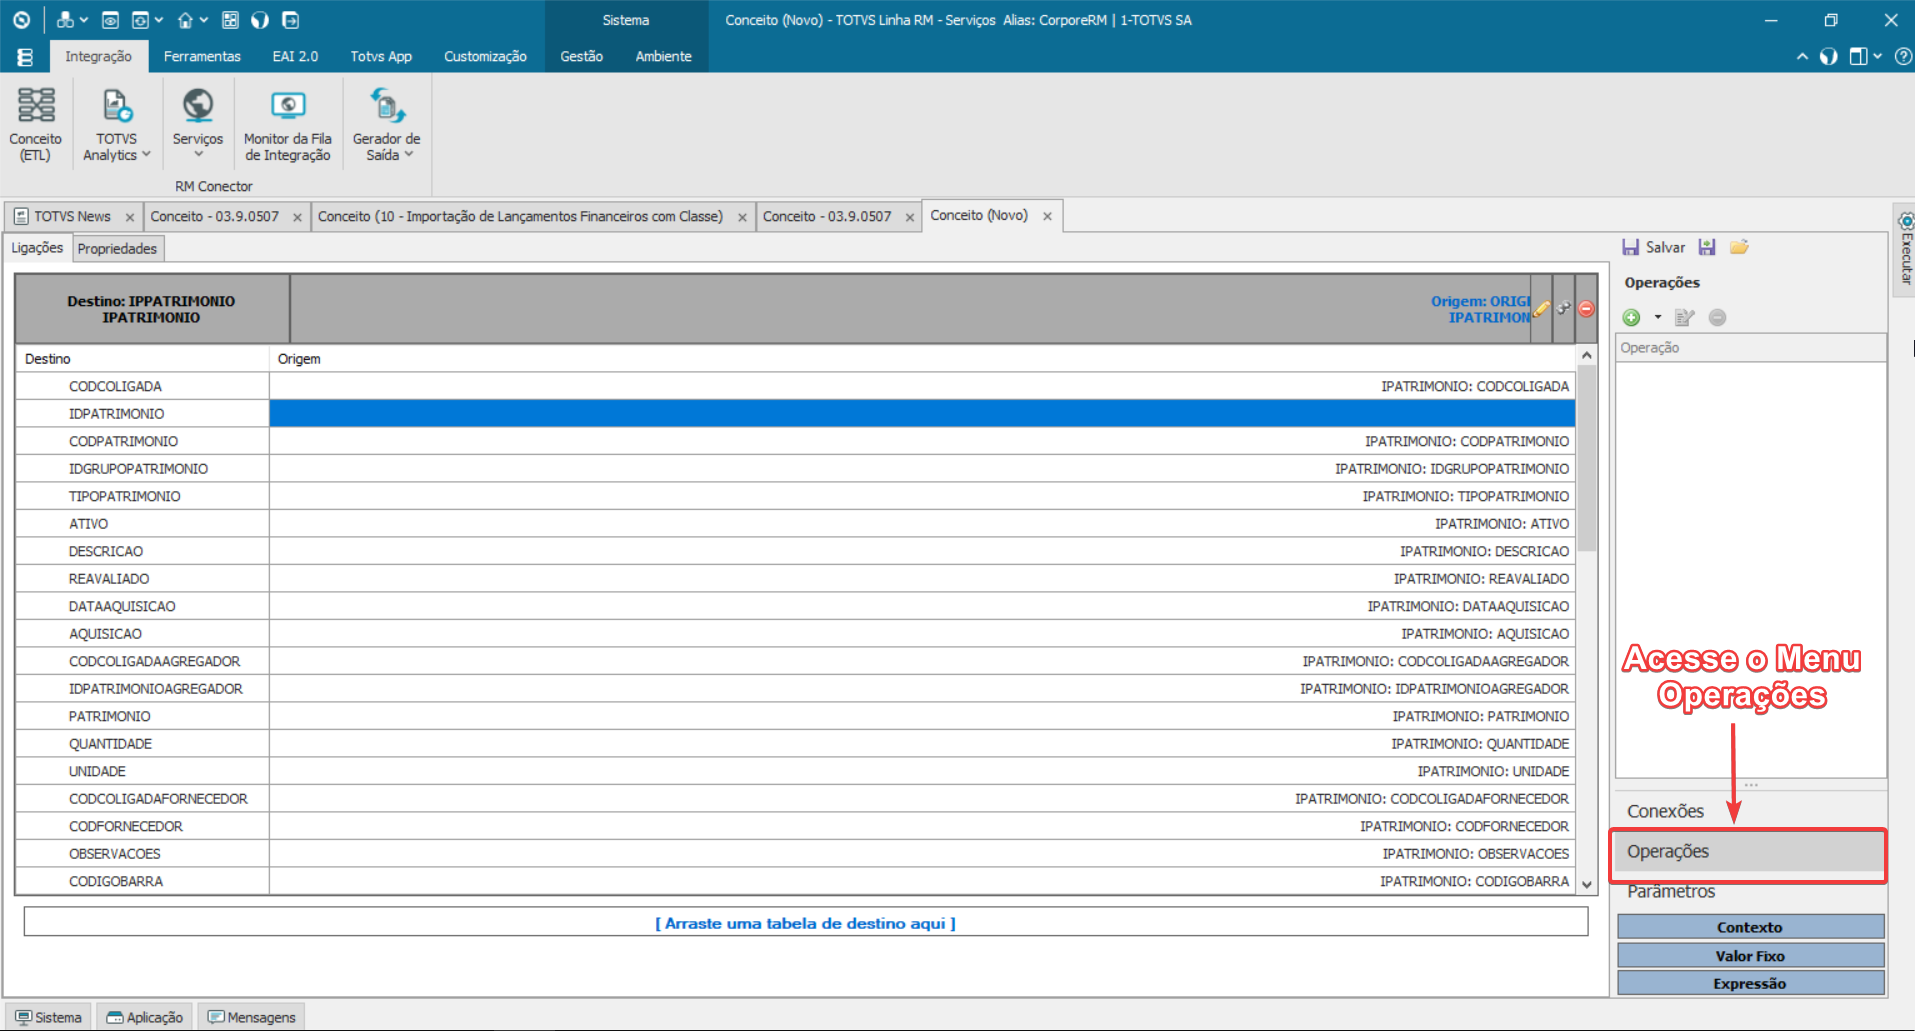Open TOTVS Analytics ribbon button
Image resolution: width=1915 pixels, height=1031 pixels.
pyautogui.click(x=116, y=125)
